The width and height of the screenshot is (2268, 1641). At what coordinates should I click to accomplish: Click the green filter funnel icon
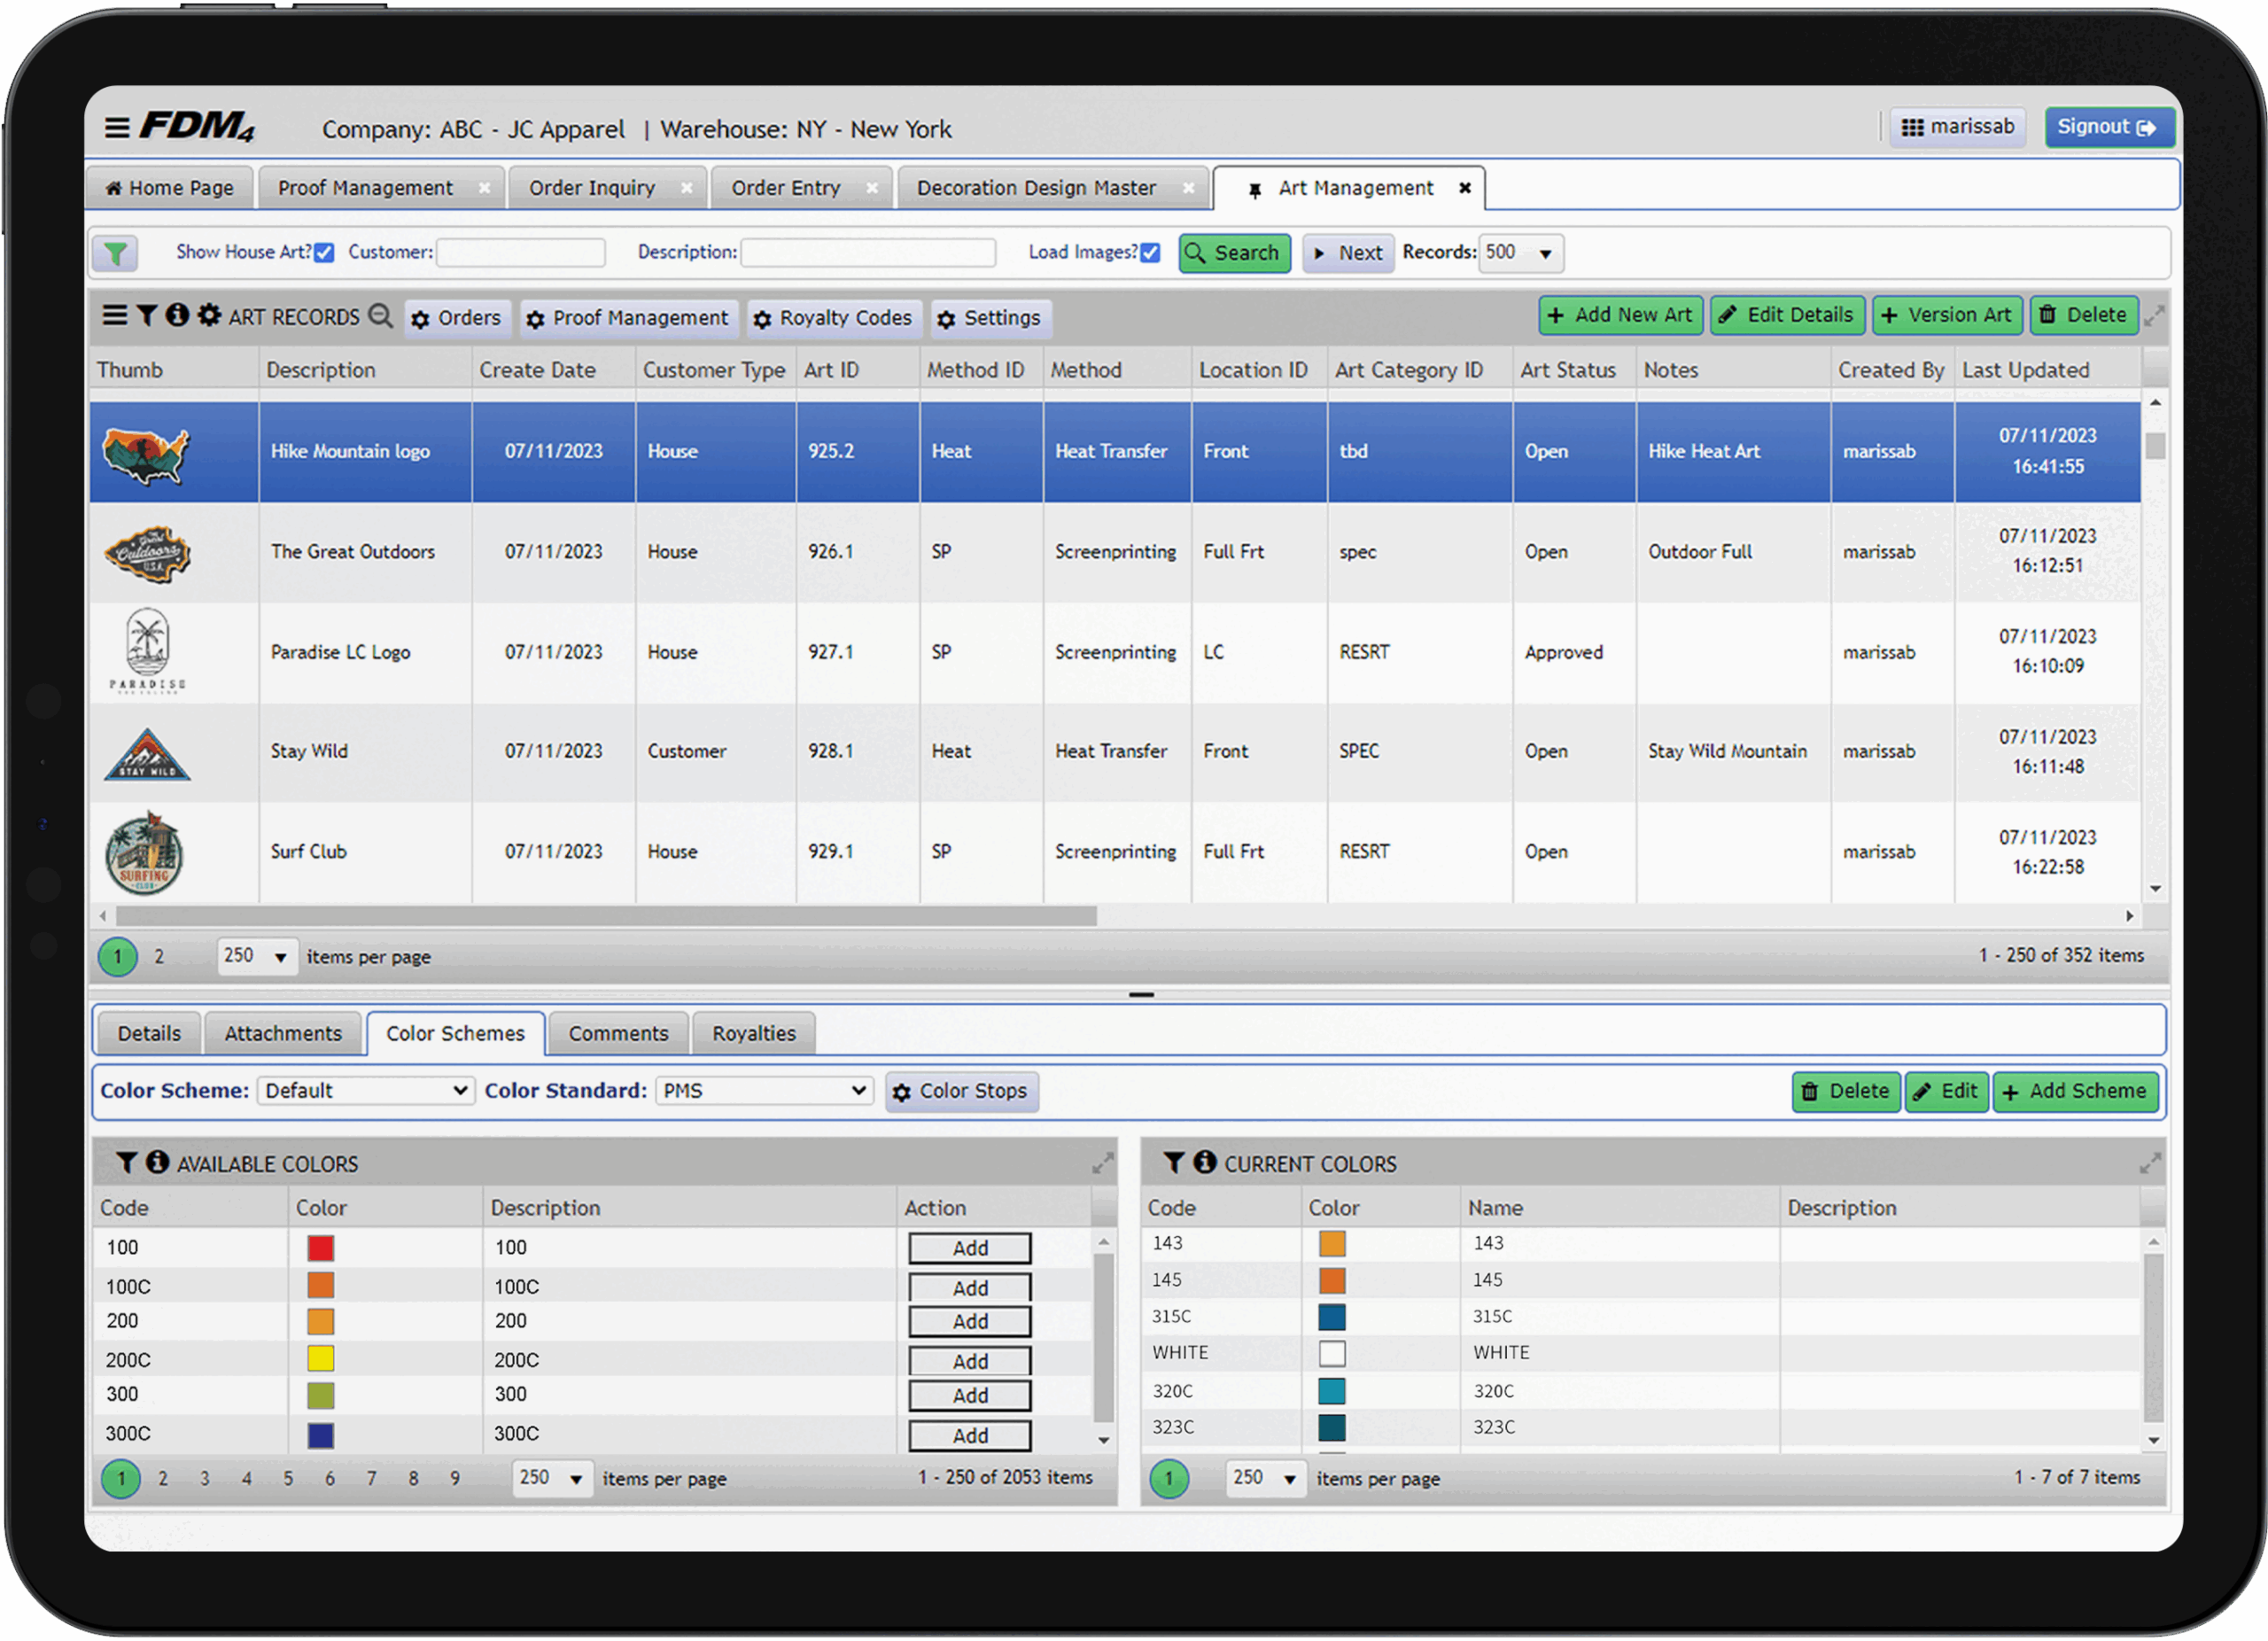[116, 253]
